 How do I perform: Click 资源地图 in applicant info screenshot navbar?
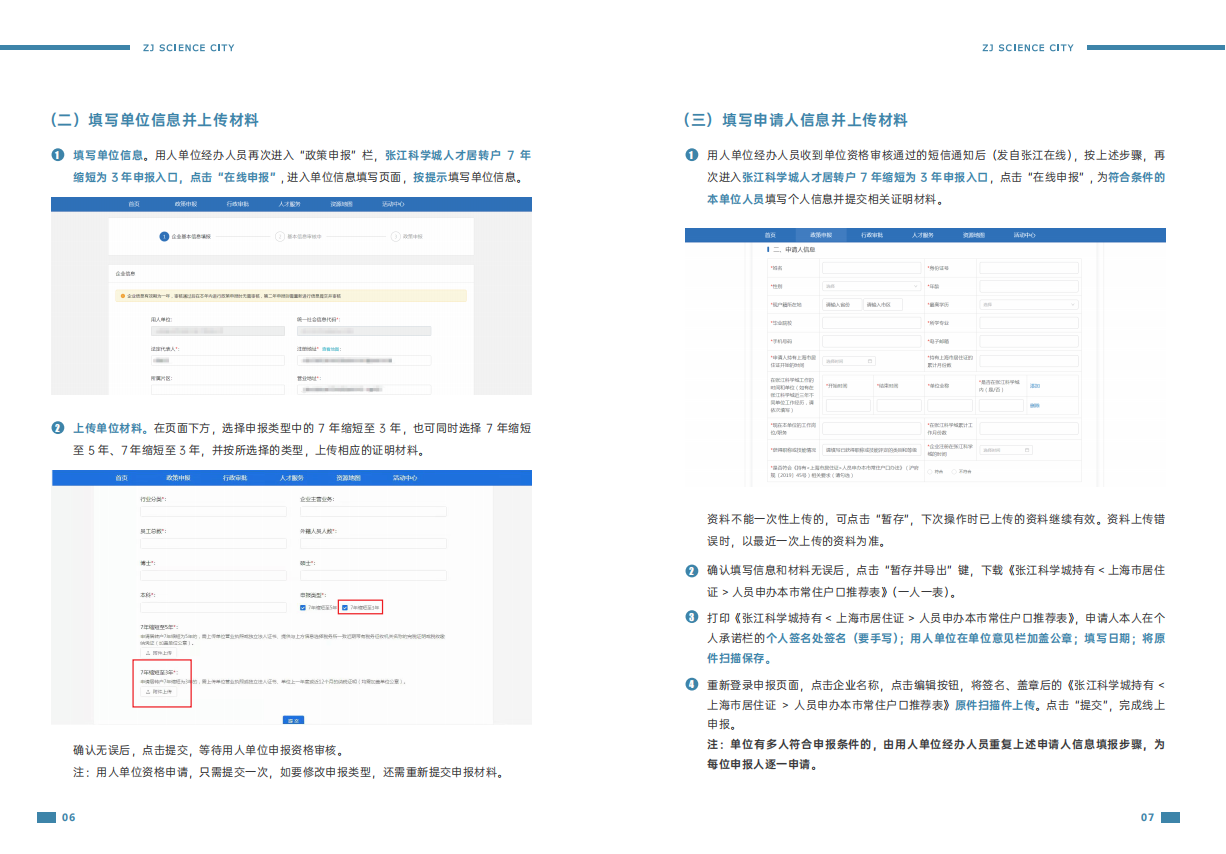pyautogui.click(x=974, y=235)
